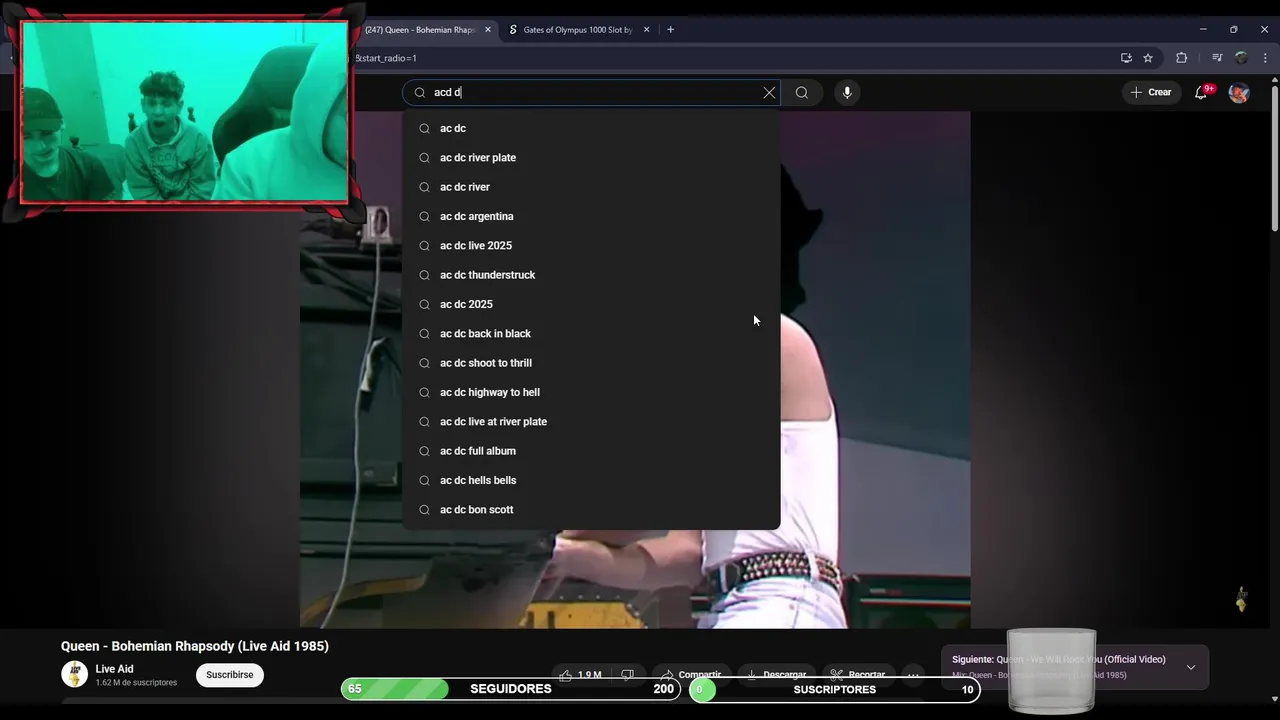Choose the suggestion 'ac dc 2025'
Screen dimensions: 1280x720
(591, 304)
